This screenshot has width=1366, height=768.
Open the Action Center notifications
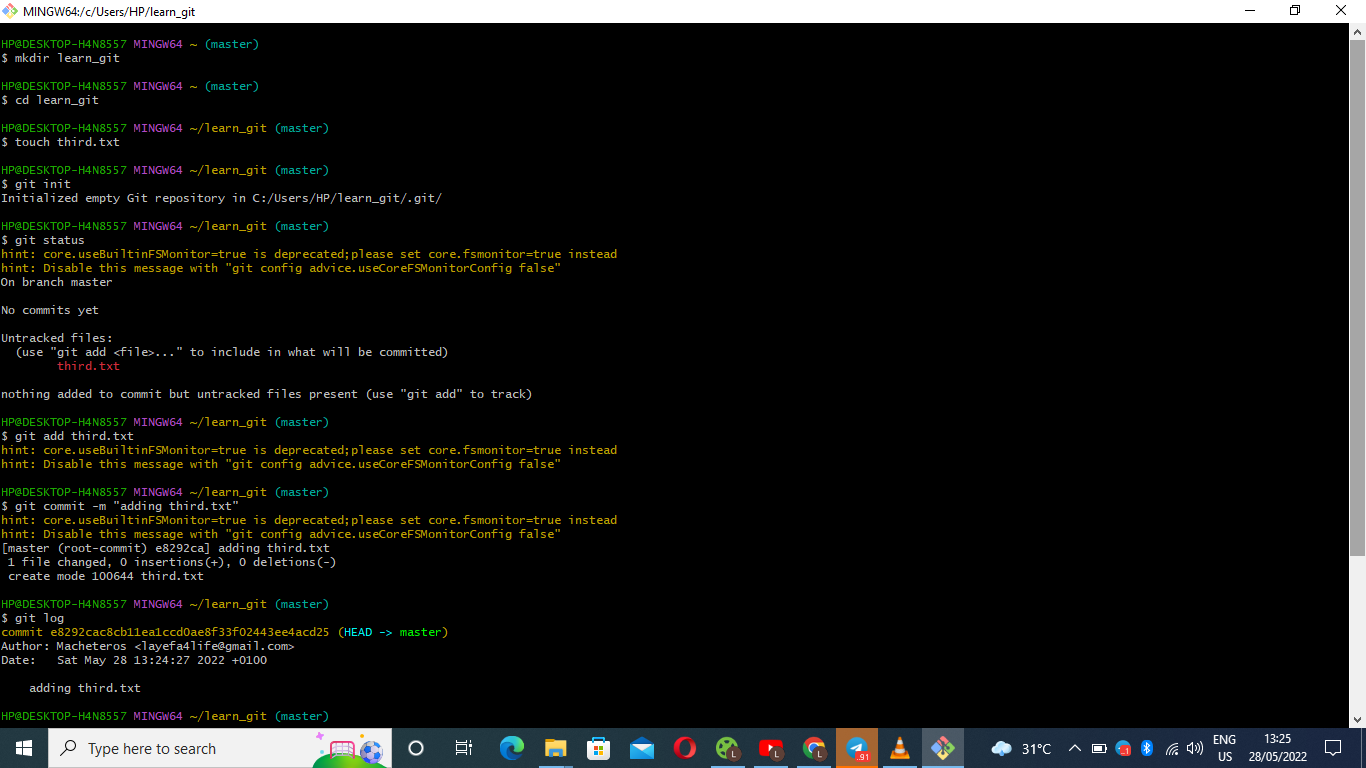[1333, 748]
